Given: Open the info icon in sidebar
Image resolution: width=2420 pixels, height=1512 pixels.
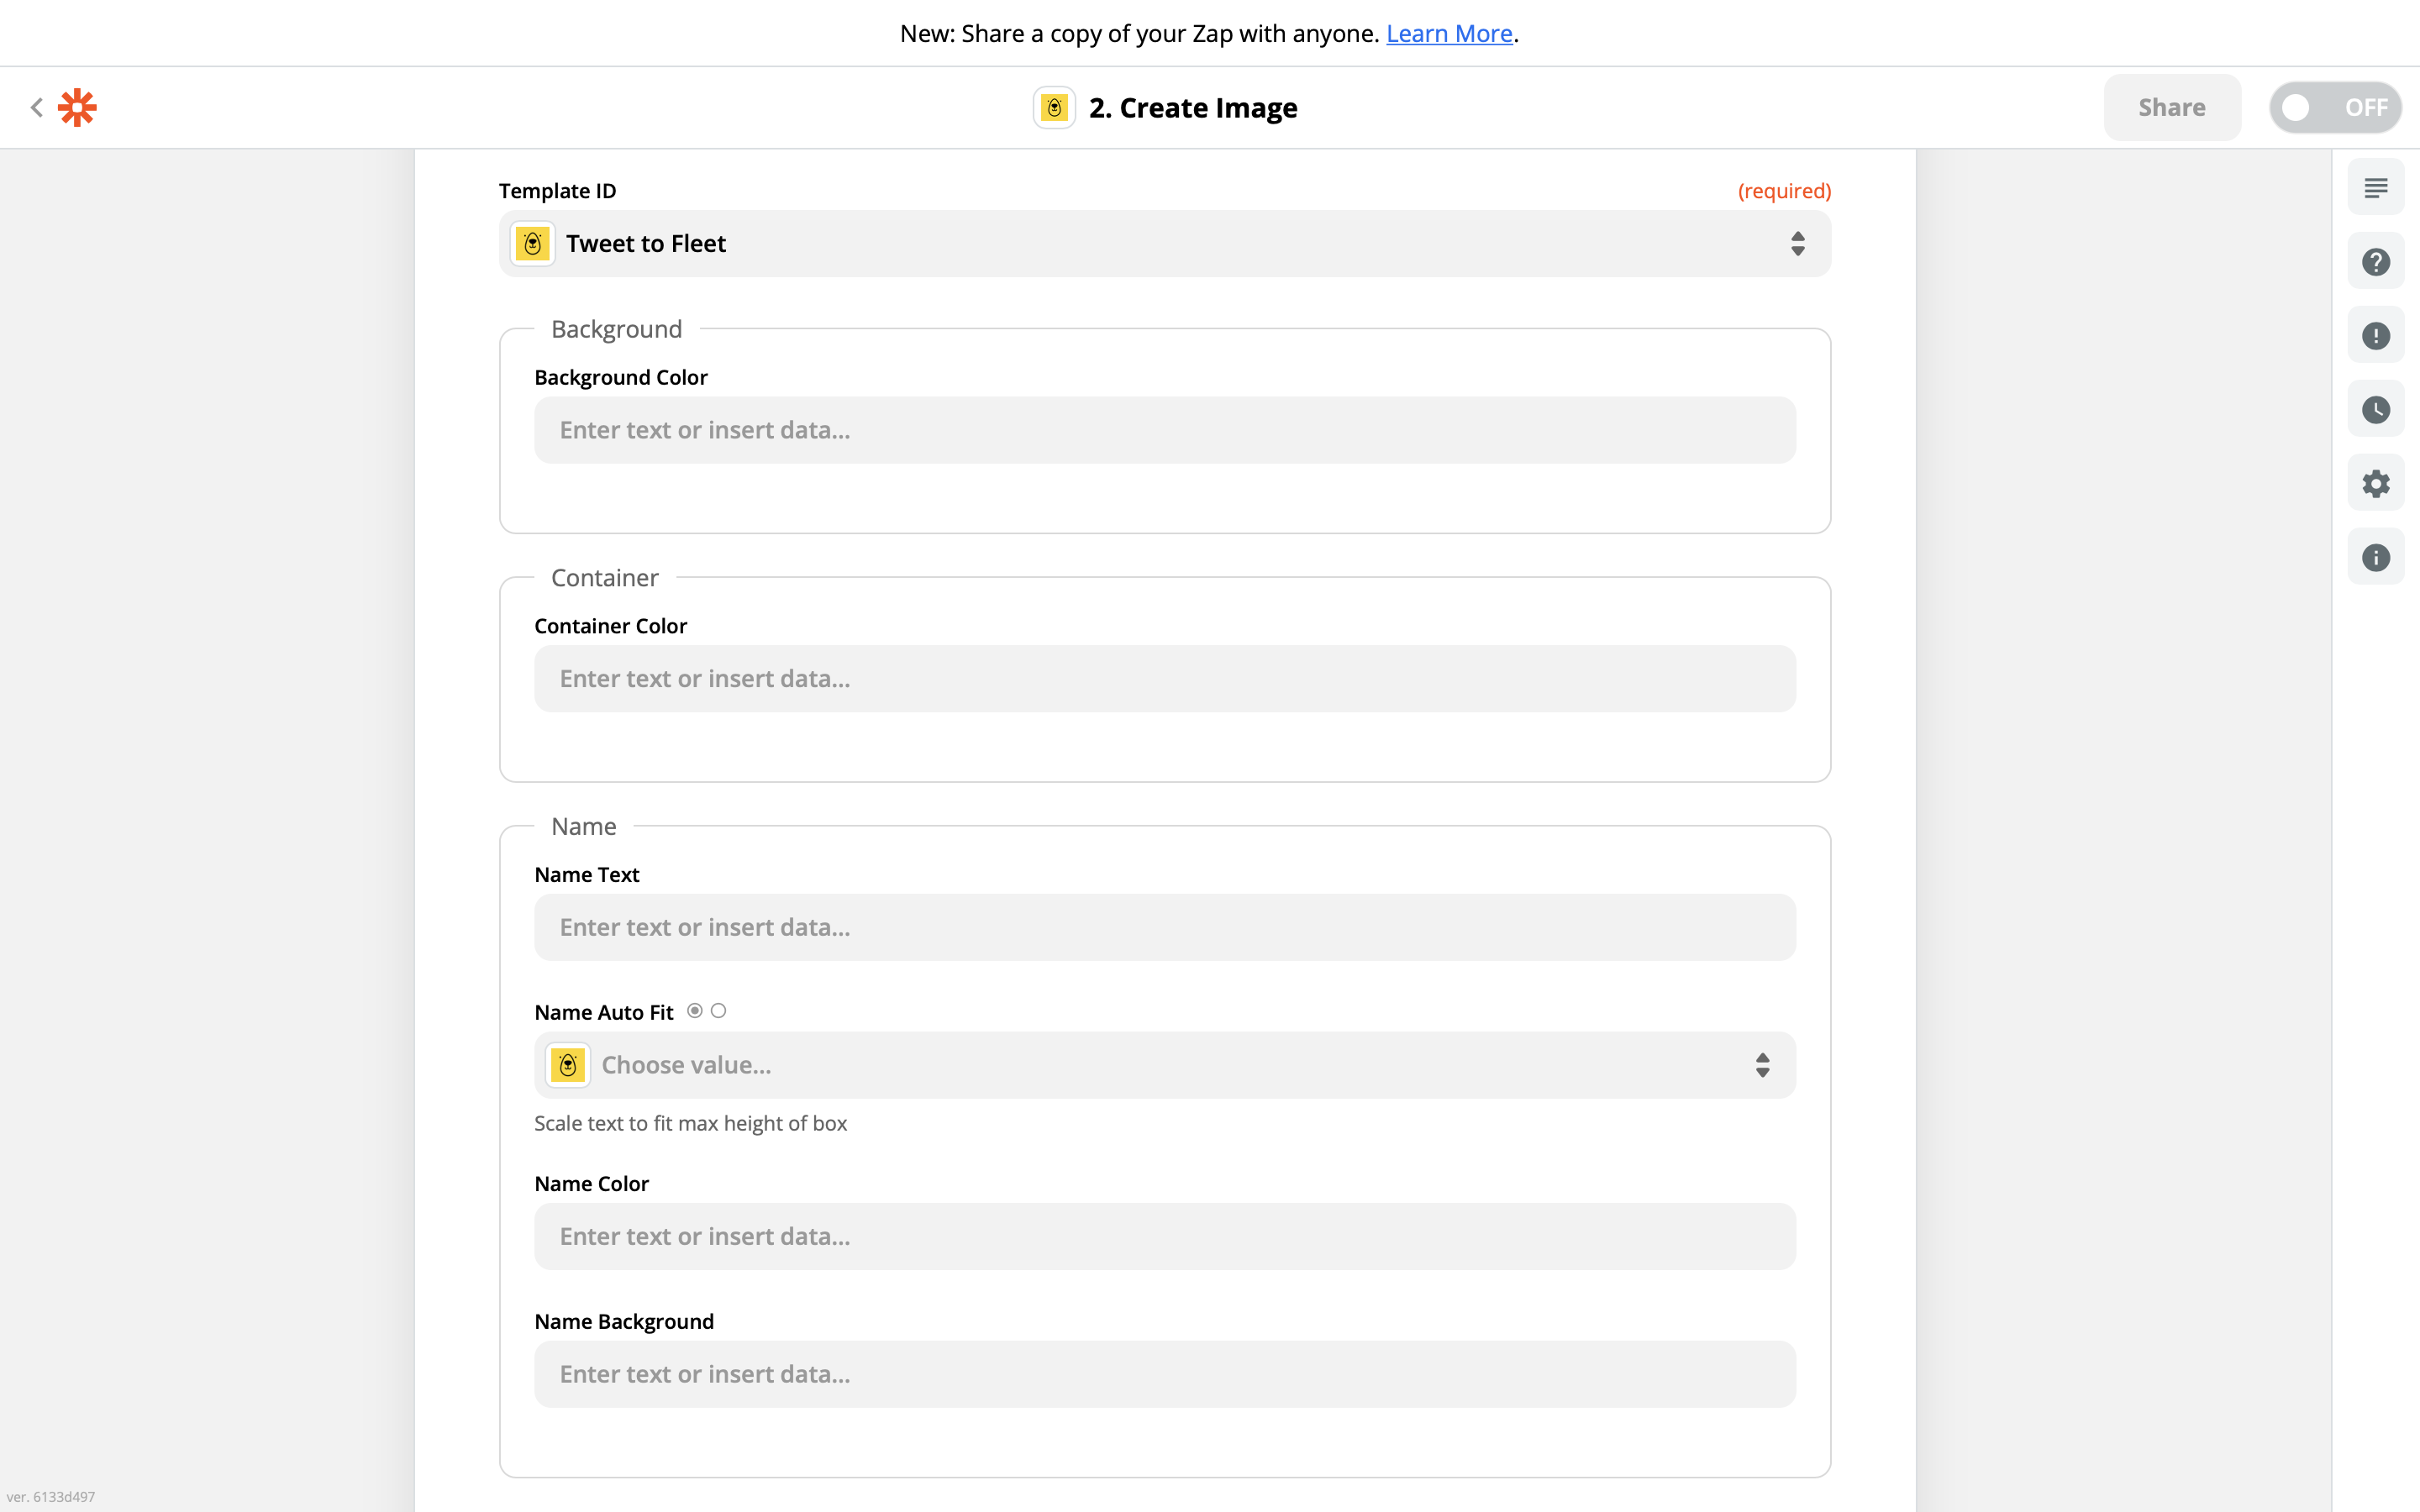Looking at the screenshot, I should (x=2376, y=557).
